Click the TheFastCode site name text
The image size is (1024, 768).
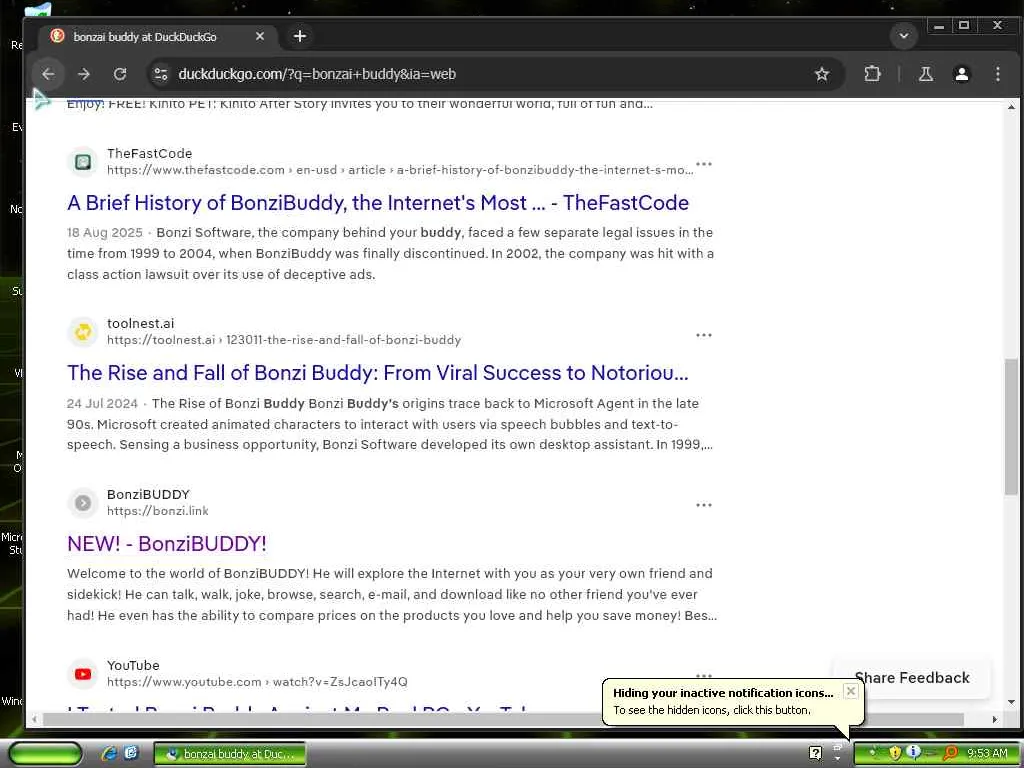[150, 153]
